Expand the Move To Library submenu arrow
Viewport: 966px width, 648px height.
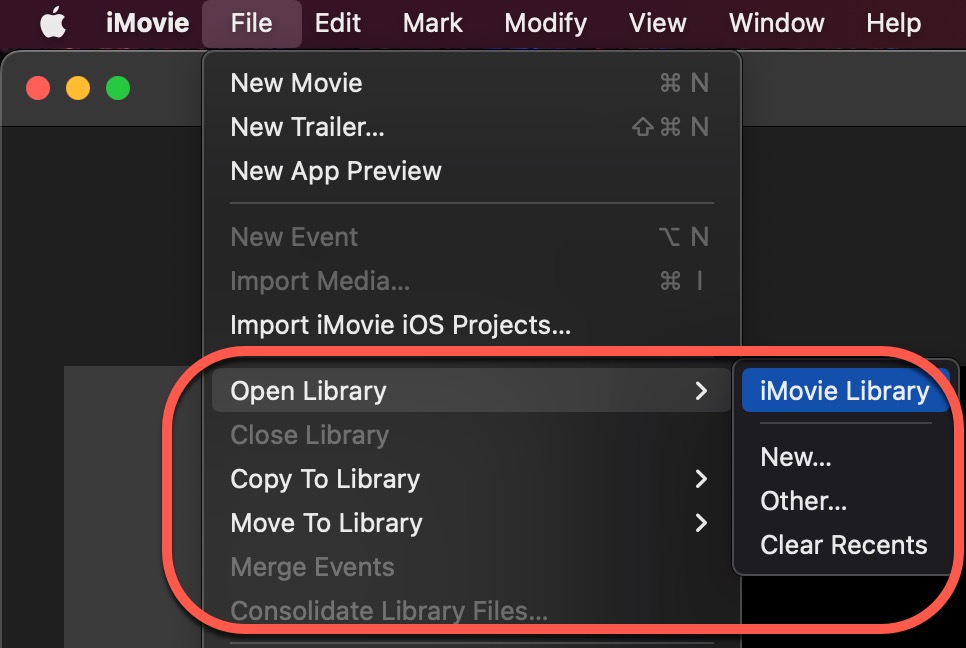(701, 523)
